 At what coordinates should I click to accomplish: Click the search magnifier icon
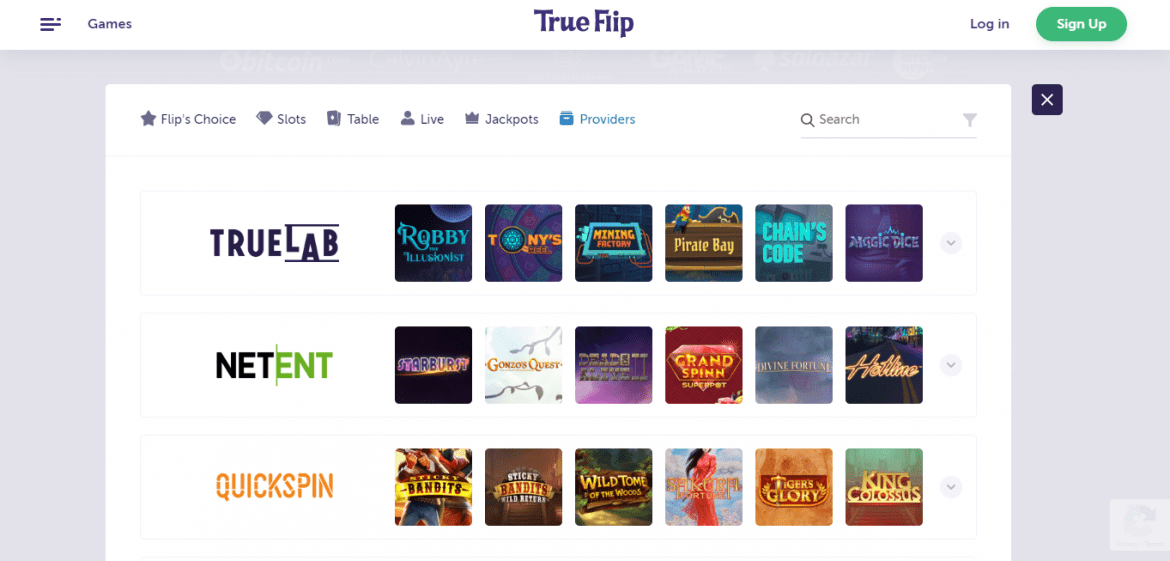807,120
